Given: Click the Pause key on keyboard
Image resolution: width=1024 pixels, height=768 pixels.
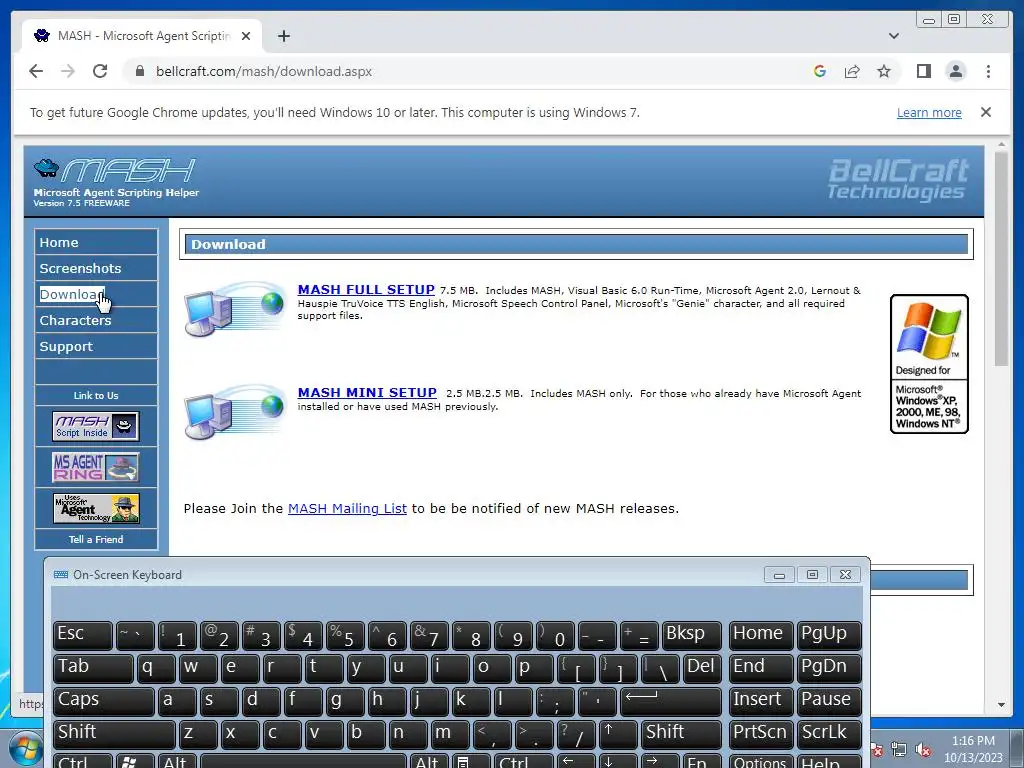Looking at the screenshot, I should coord(829,701).
